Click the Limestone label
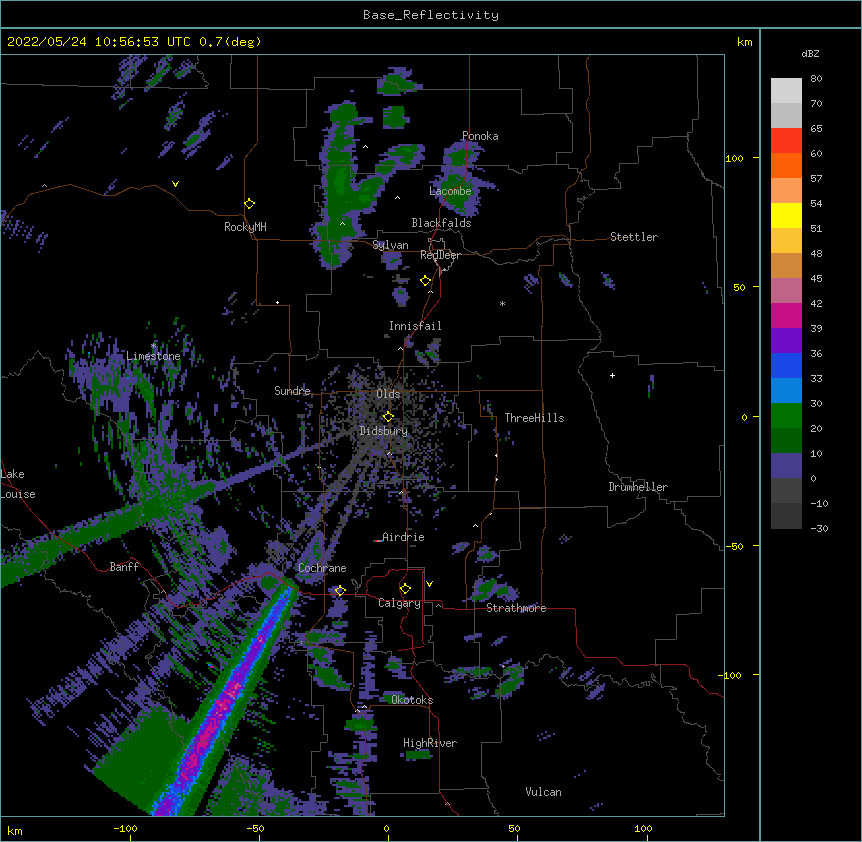 (153, 356)
